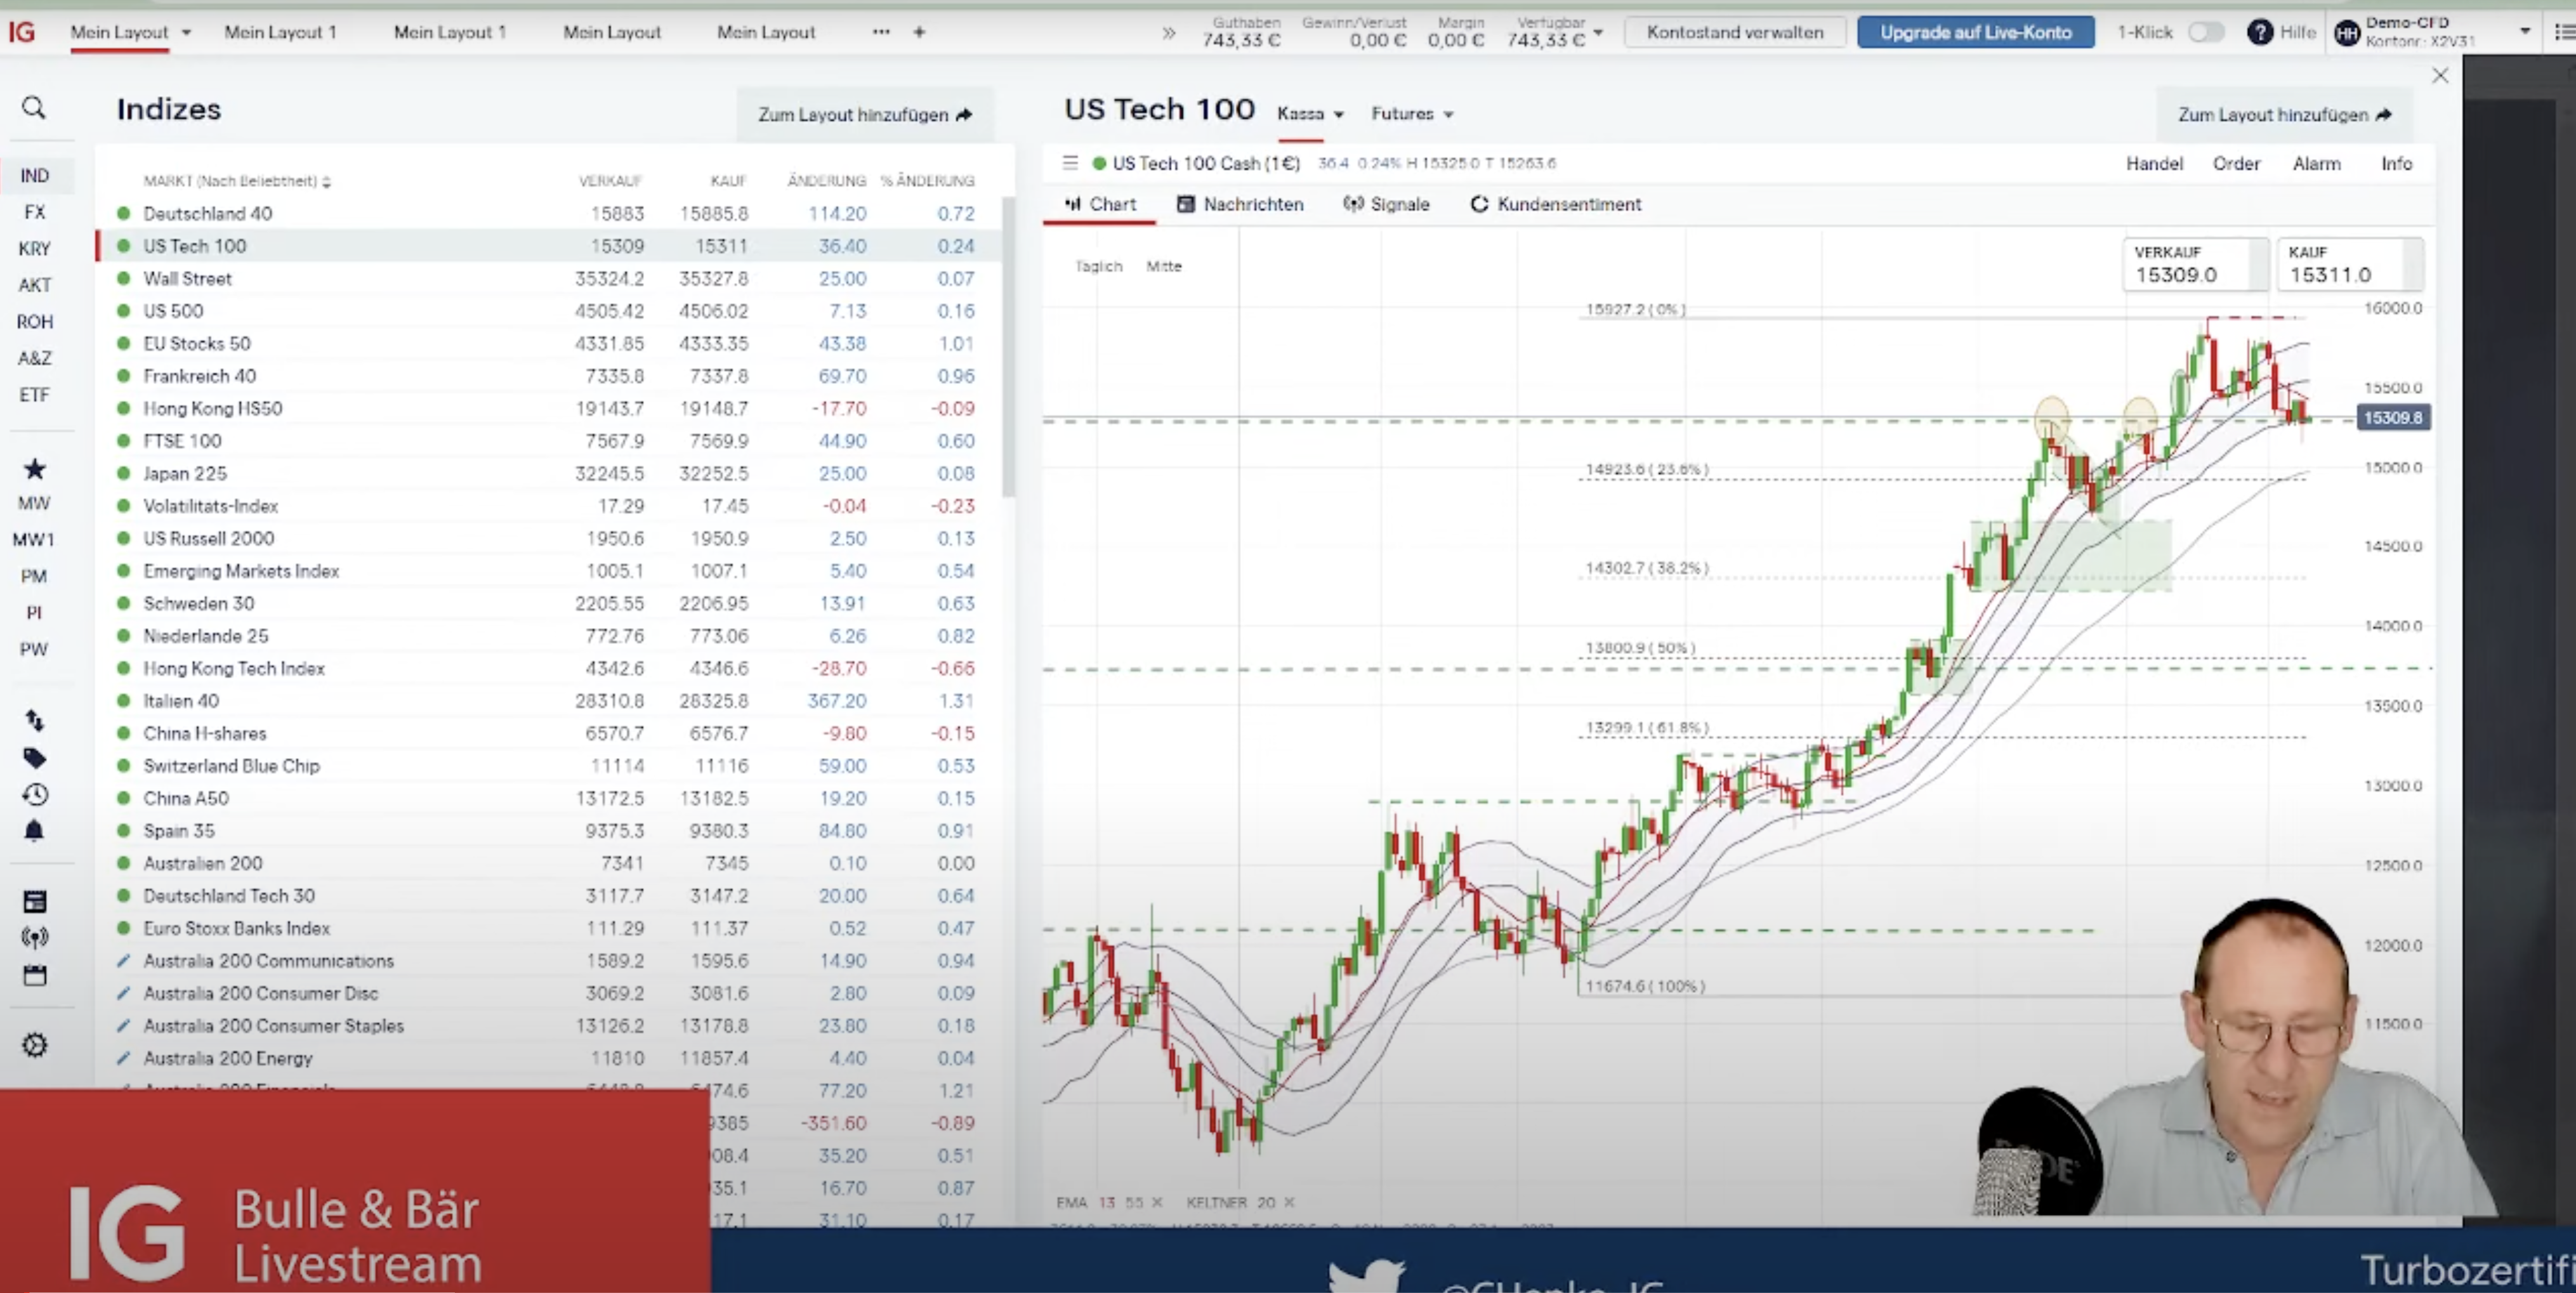Viewport: 2576px width, 1293px height.
Task: Open Alarm in chart header
Action: 2316,164
